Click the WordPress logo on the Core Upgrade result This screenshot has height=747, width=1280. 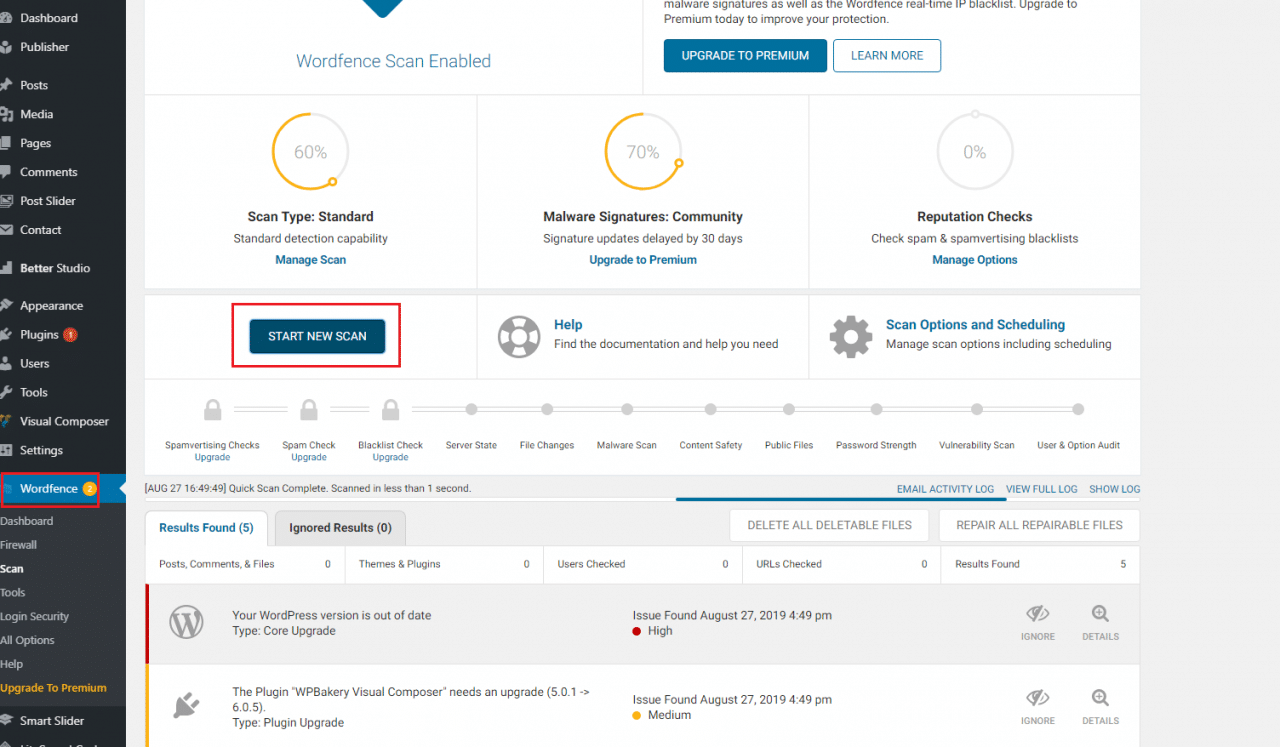click(186, 622)
